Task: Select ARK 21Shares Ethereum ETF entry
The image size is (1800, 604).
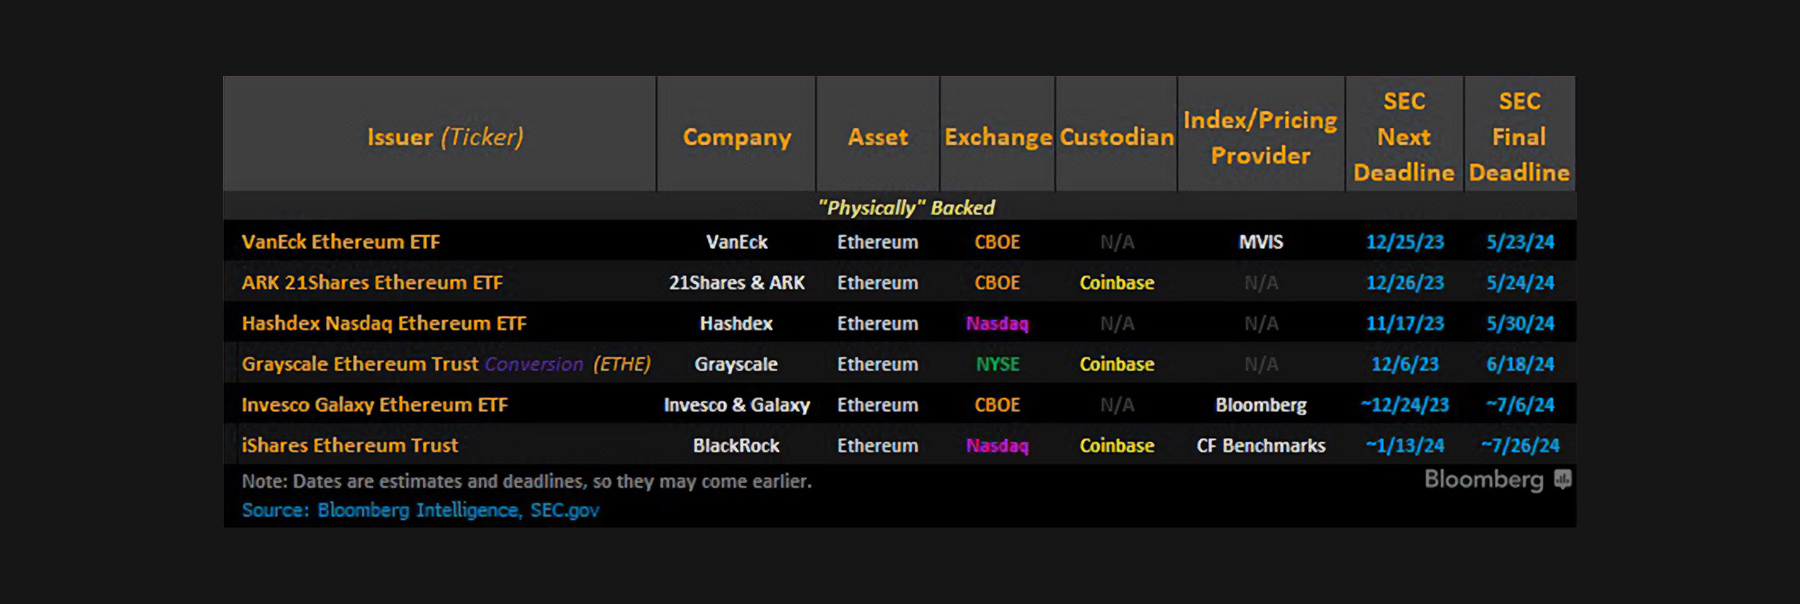Action: pos(372,283)
